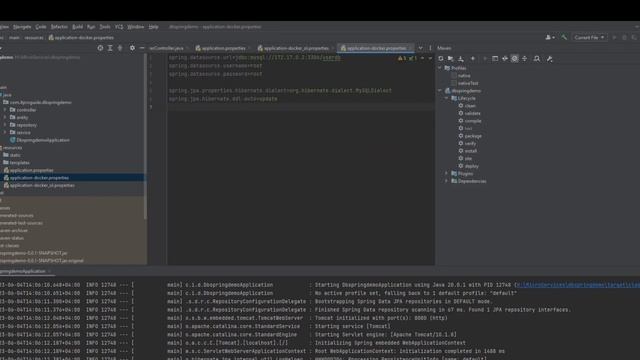This screenshot has height=360, width=640.
Task: Click Execute Maven Goal icon
Action: pos(495,59)
